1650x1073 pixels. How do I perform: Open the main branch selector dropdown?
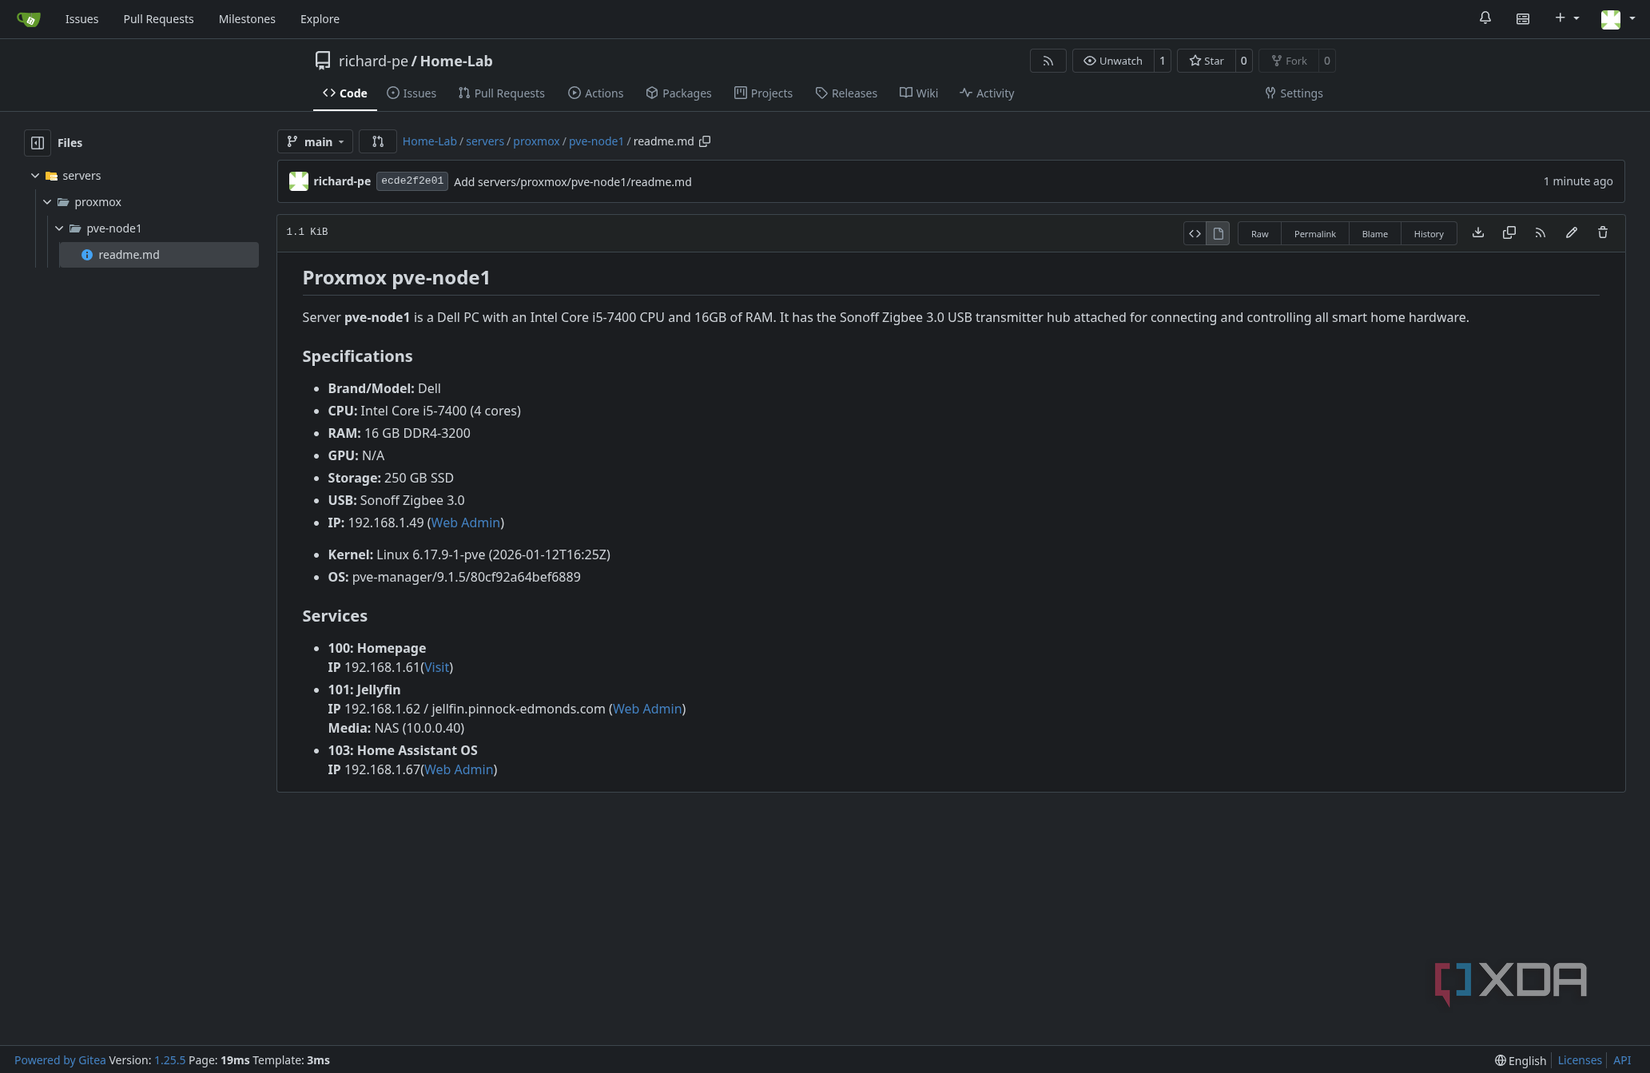pos(315,142)
